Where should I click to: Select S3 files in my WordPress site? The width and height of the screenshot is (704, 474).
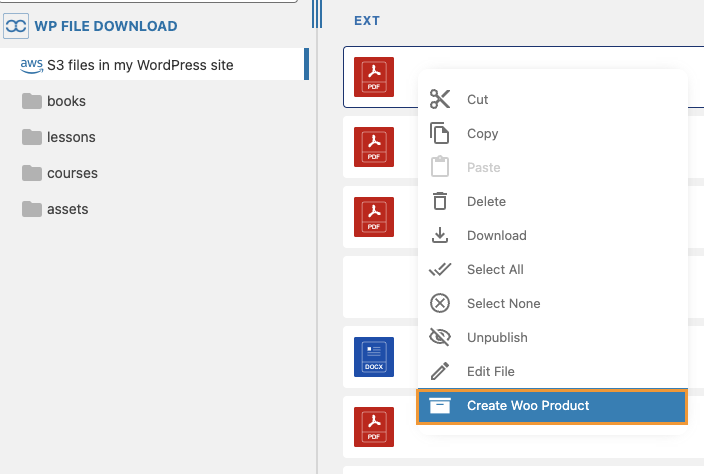tap(139, 65)
